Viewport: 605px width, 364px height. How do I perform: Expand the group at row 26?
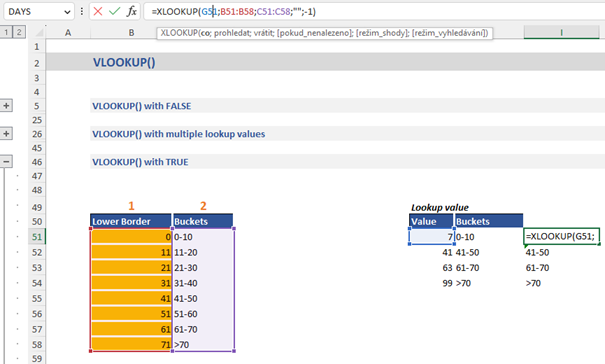click(x=6, y=134)
